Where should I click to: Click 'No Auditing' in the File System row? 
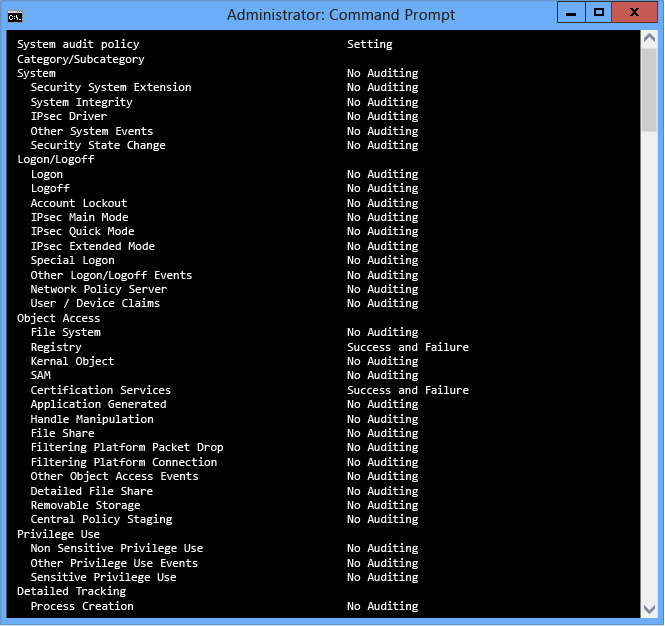(x=383, y=332)
